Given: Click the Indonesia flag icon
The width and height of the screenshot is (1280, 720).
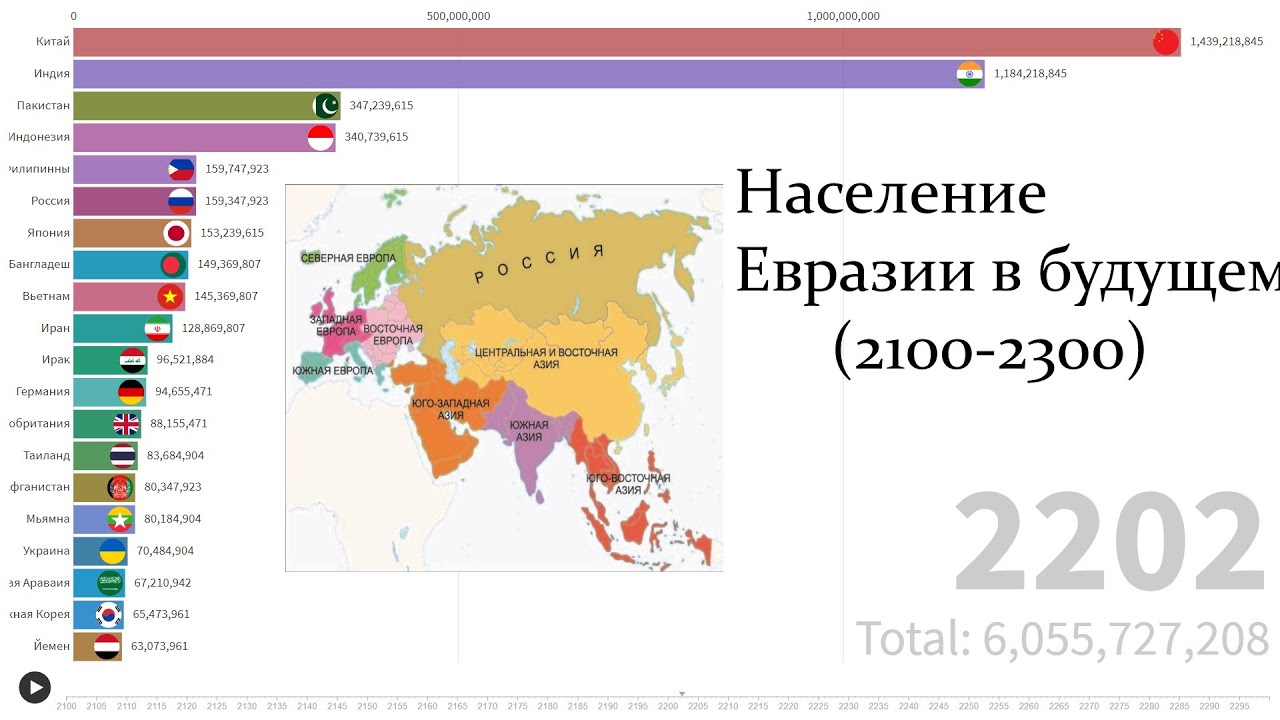Looking at the screenshot, I should tap(321, 137).
